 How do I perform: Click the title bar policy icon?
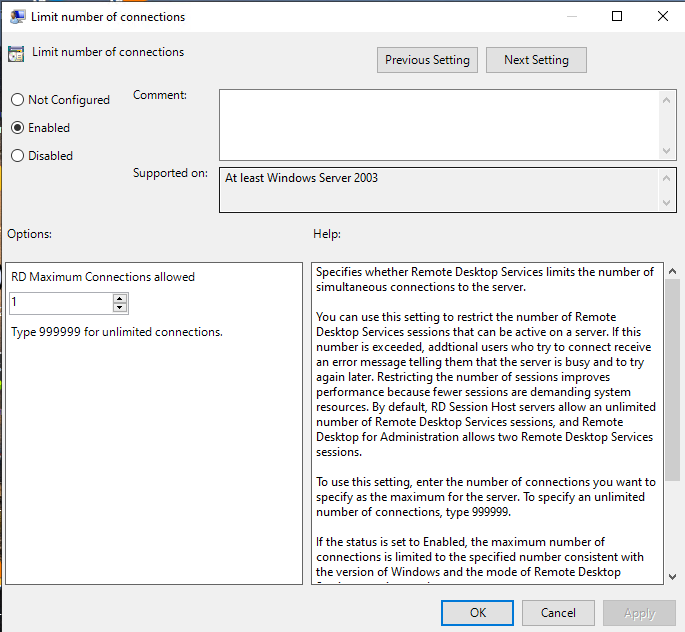(x=17, y=17)
